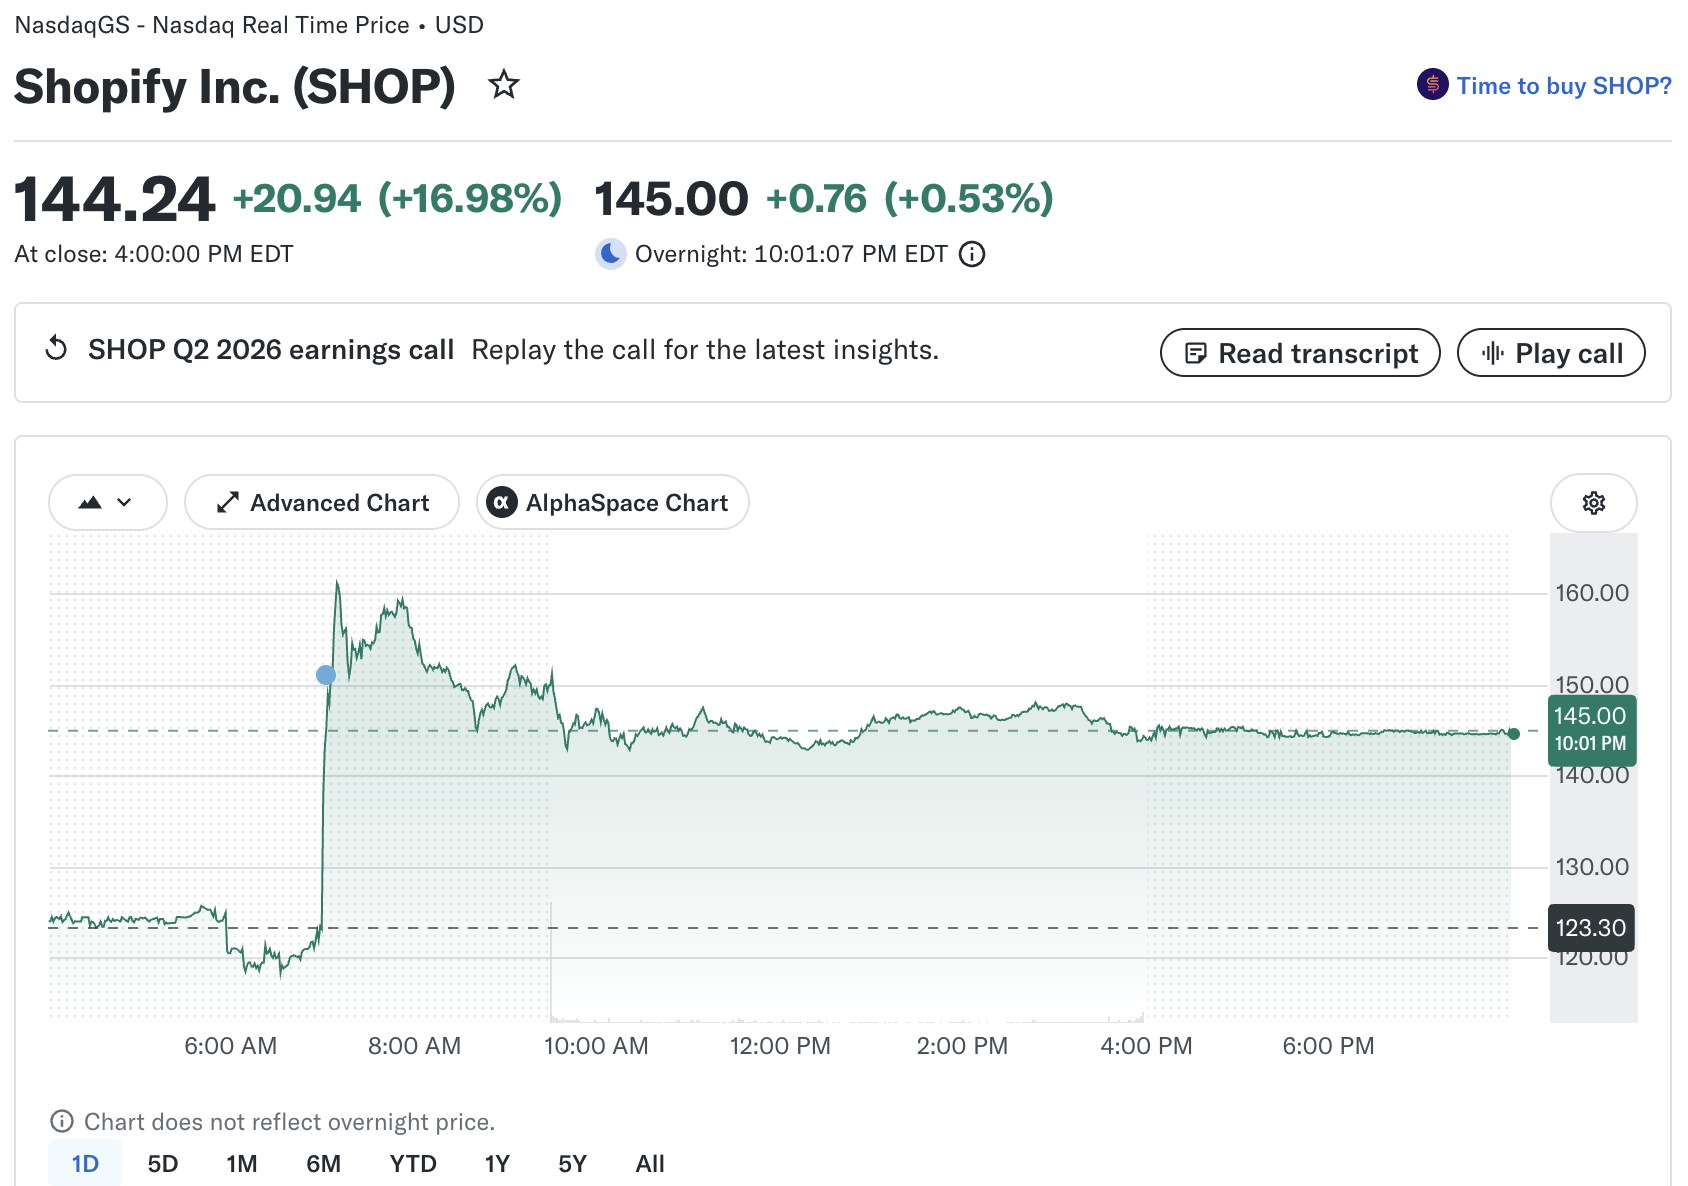The height and width of the screenshot is (1186, 1688).
Task: Show the All time range
Action: (650, 1164)
